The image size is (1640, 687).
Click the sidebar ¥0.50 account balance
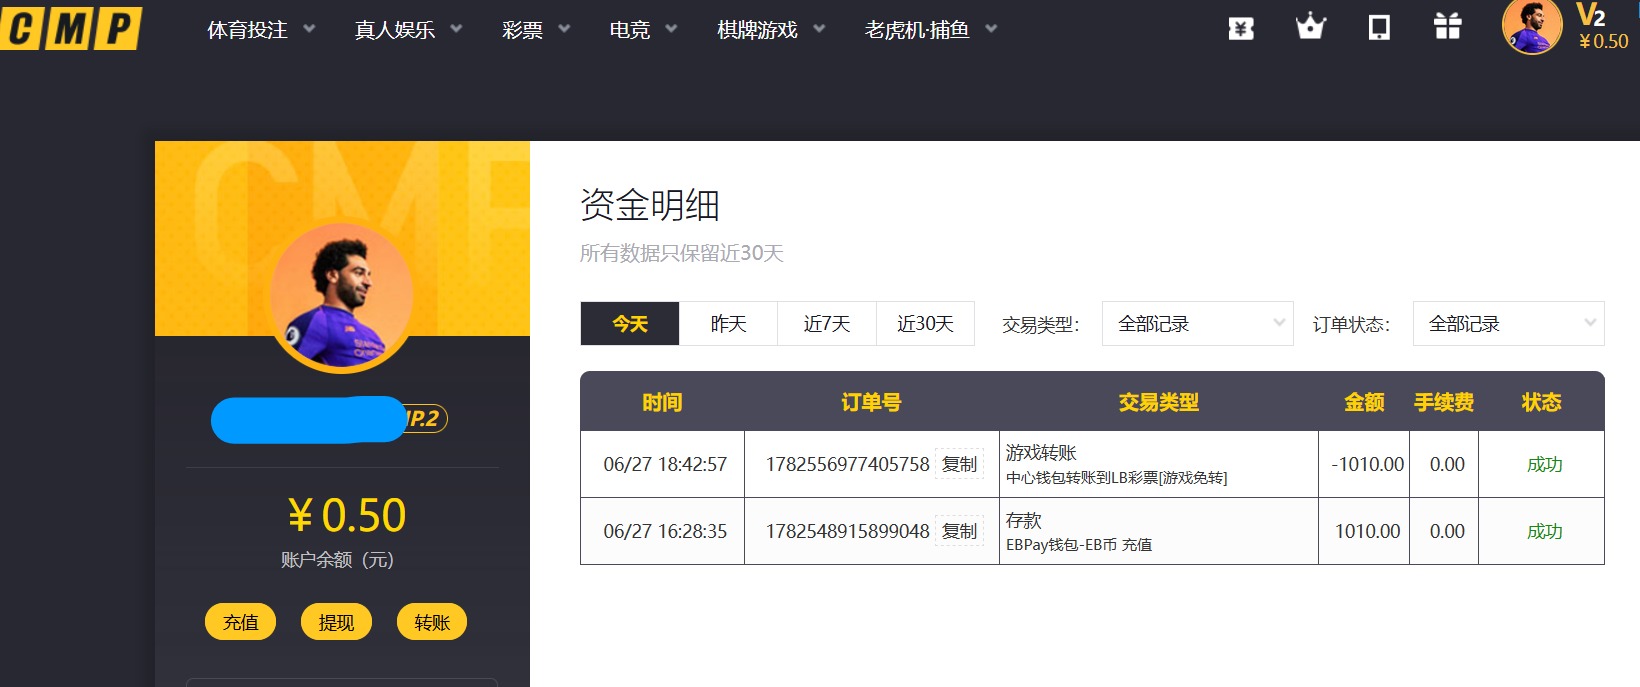point(347,516)
